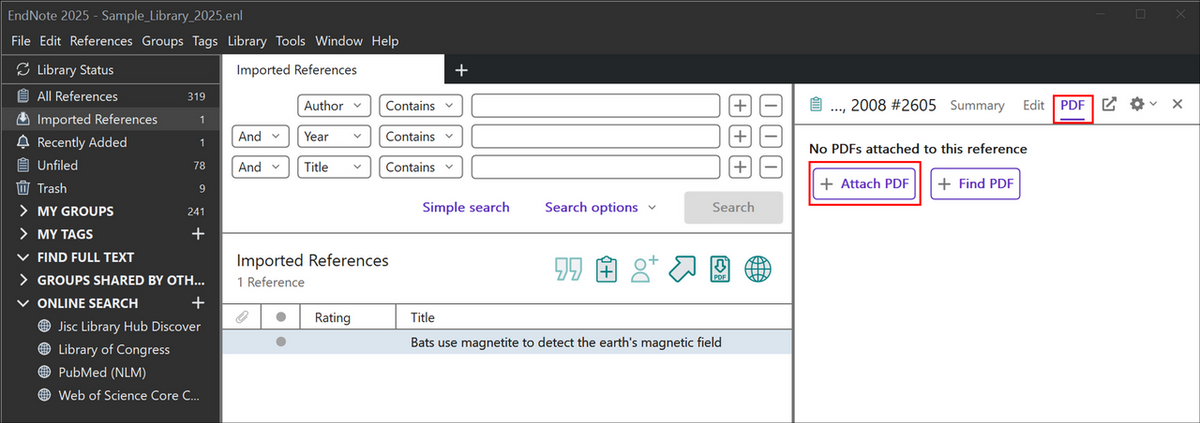The image size is (1200, 423).
Task: Expand the Search options dropdown
Action: coord(600,207)
